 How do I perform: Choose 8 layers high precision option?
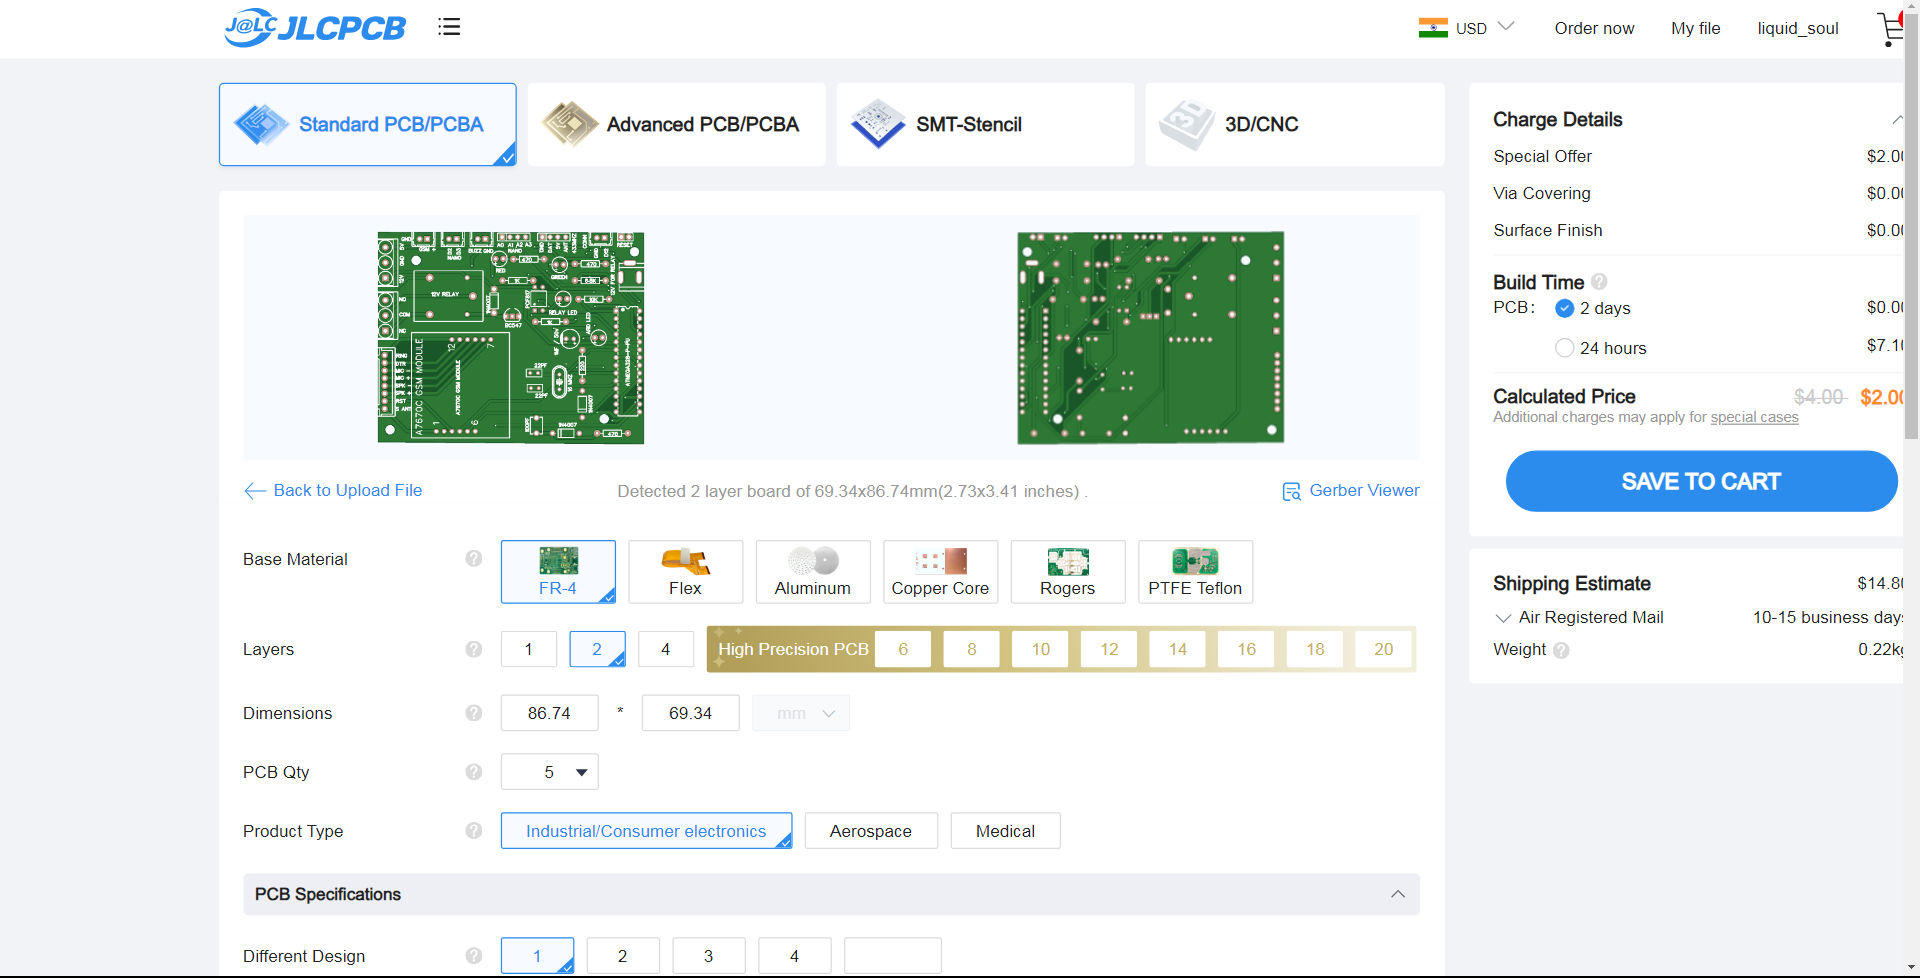(972, 649)
